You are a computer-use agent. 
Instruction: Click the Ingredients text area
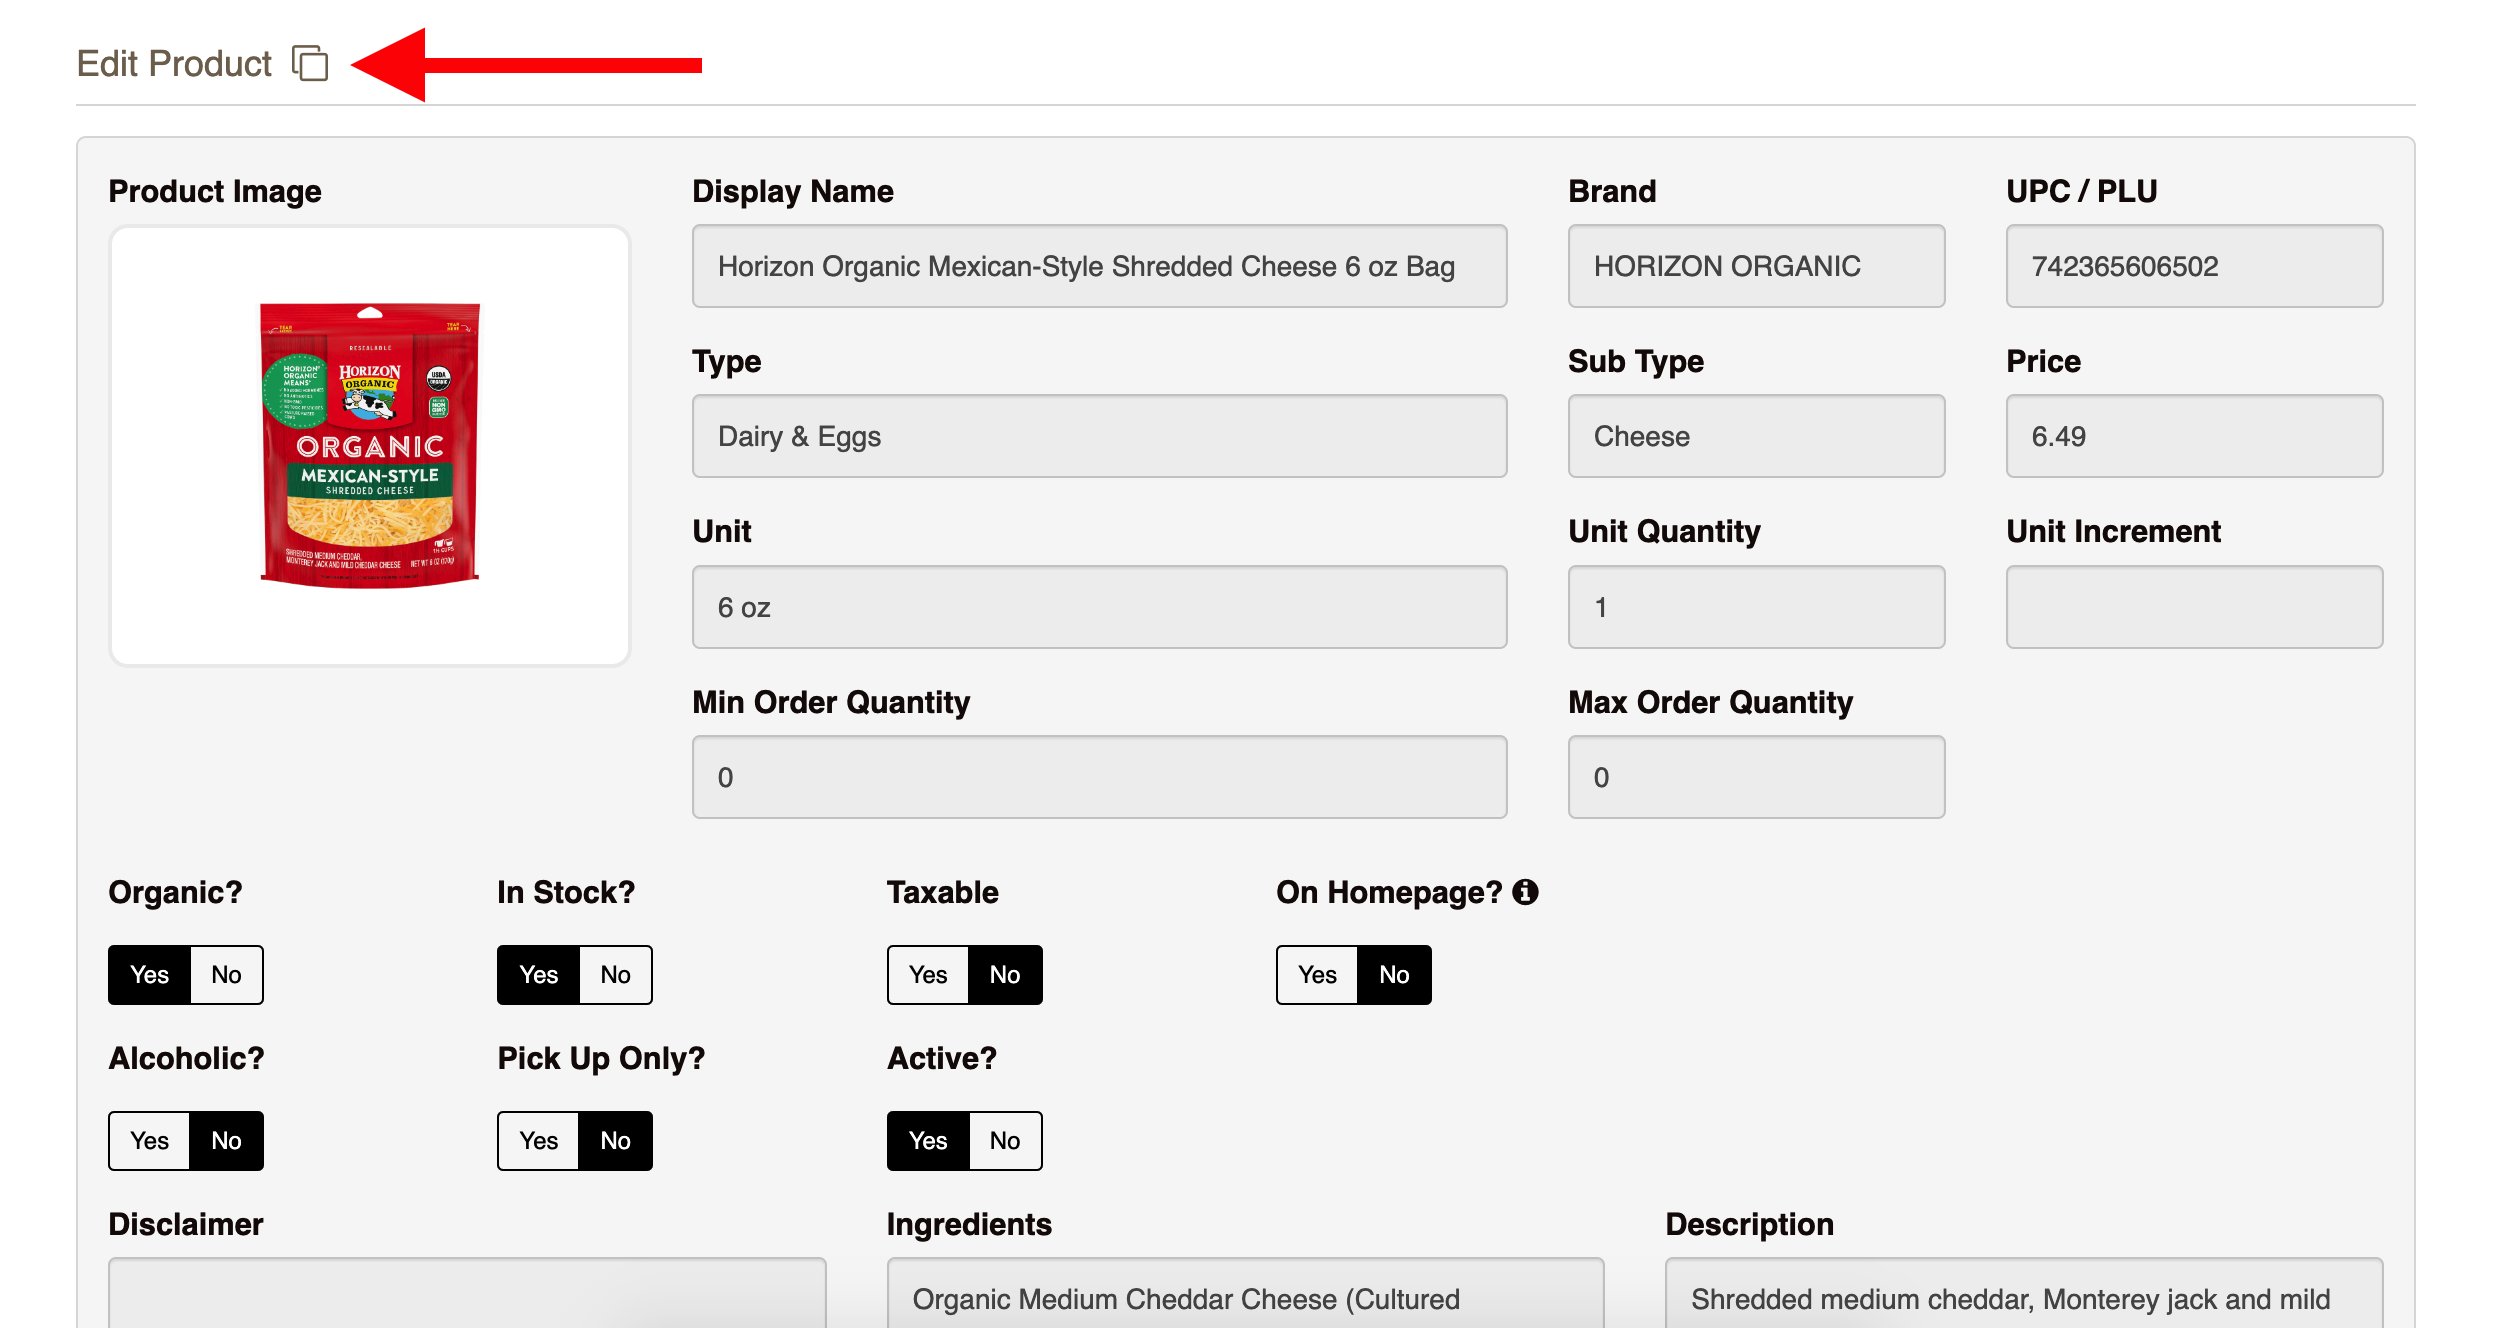coord(1245,1293)
